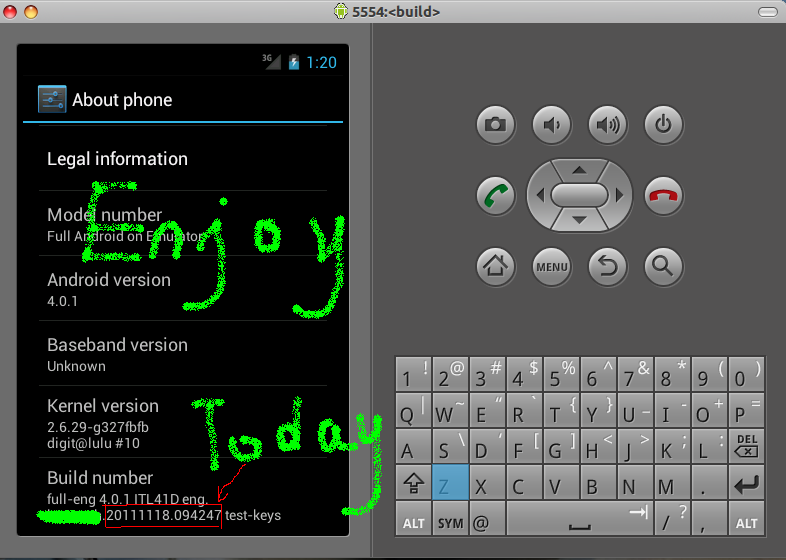Click the W key
This screenshot has height=560, width=786.
point(450,411)
